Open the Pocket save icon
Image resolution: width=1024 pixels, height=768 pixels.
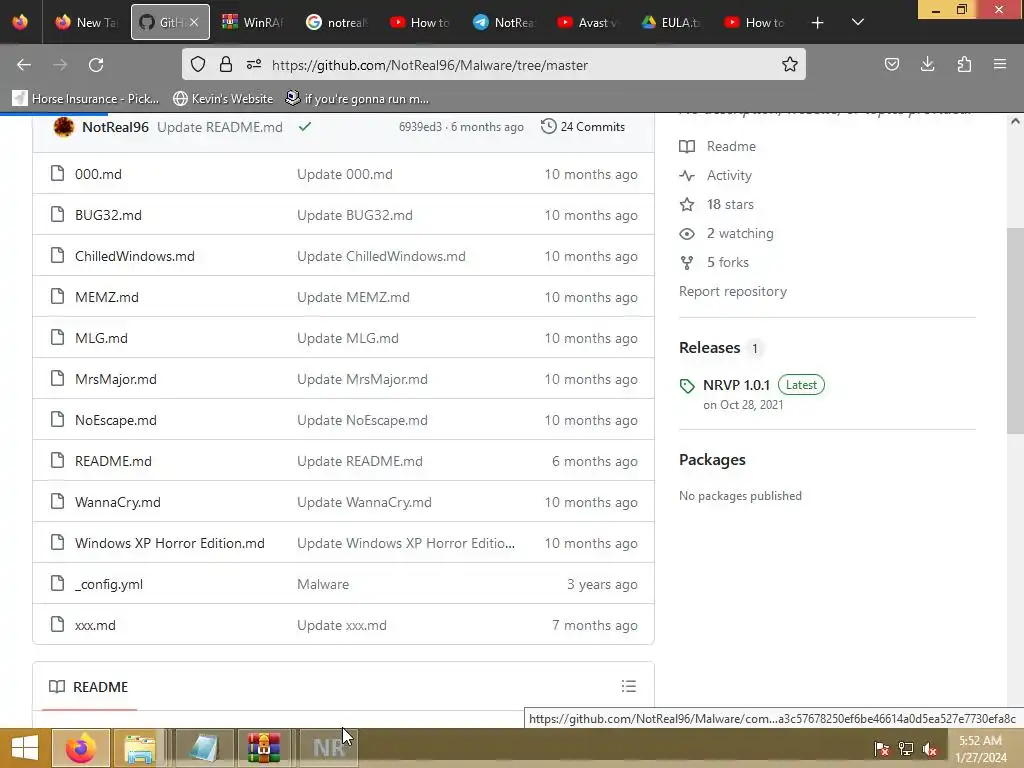[x=891, y=64]
